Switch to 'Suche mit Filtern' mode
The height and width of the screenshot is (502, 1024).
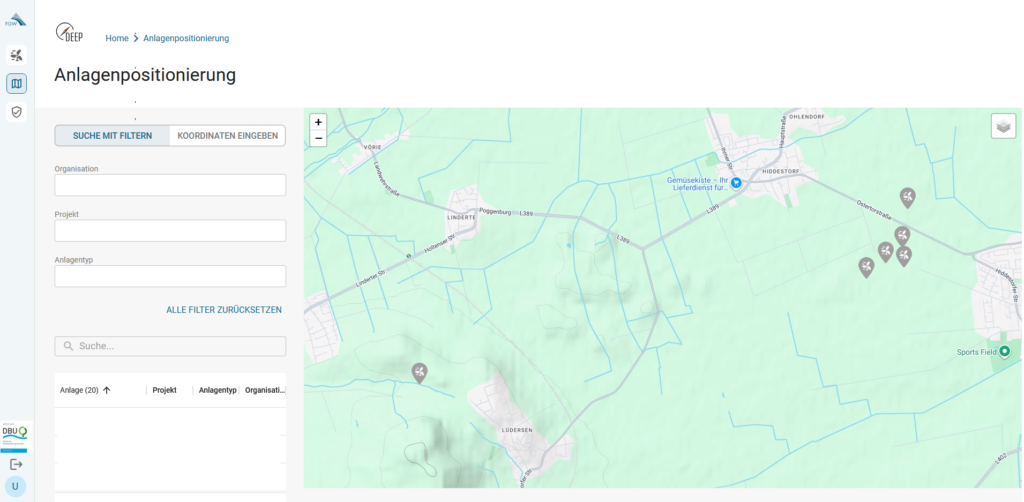point(112,135)
